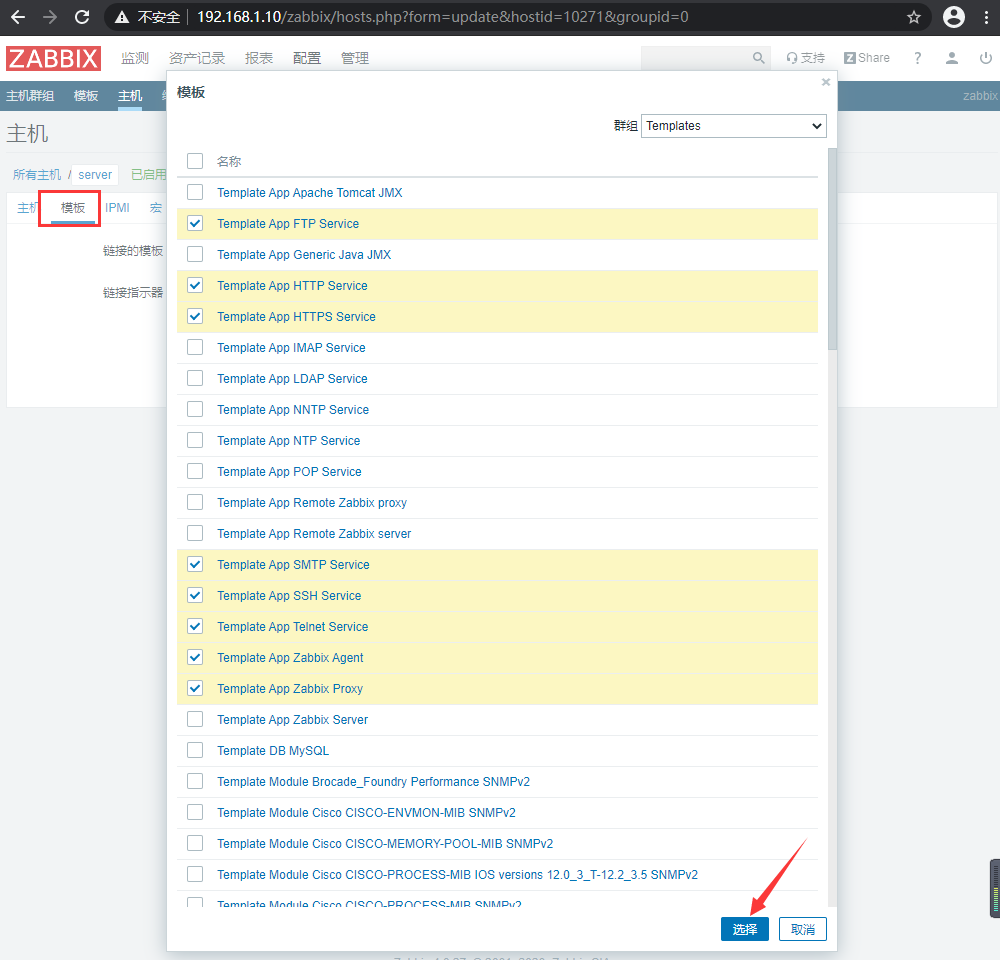This screenshot has height=960, width=1000.
Task: Open Template App LDAP Service link
Action: 292,378
